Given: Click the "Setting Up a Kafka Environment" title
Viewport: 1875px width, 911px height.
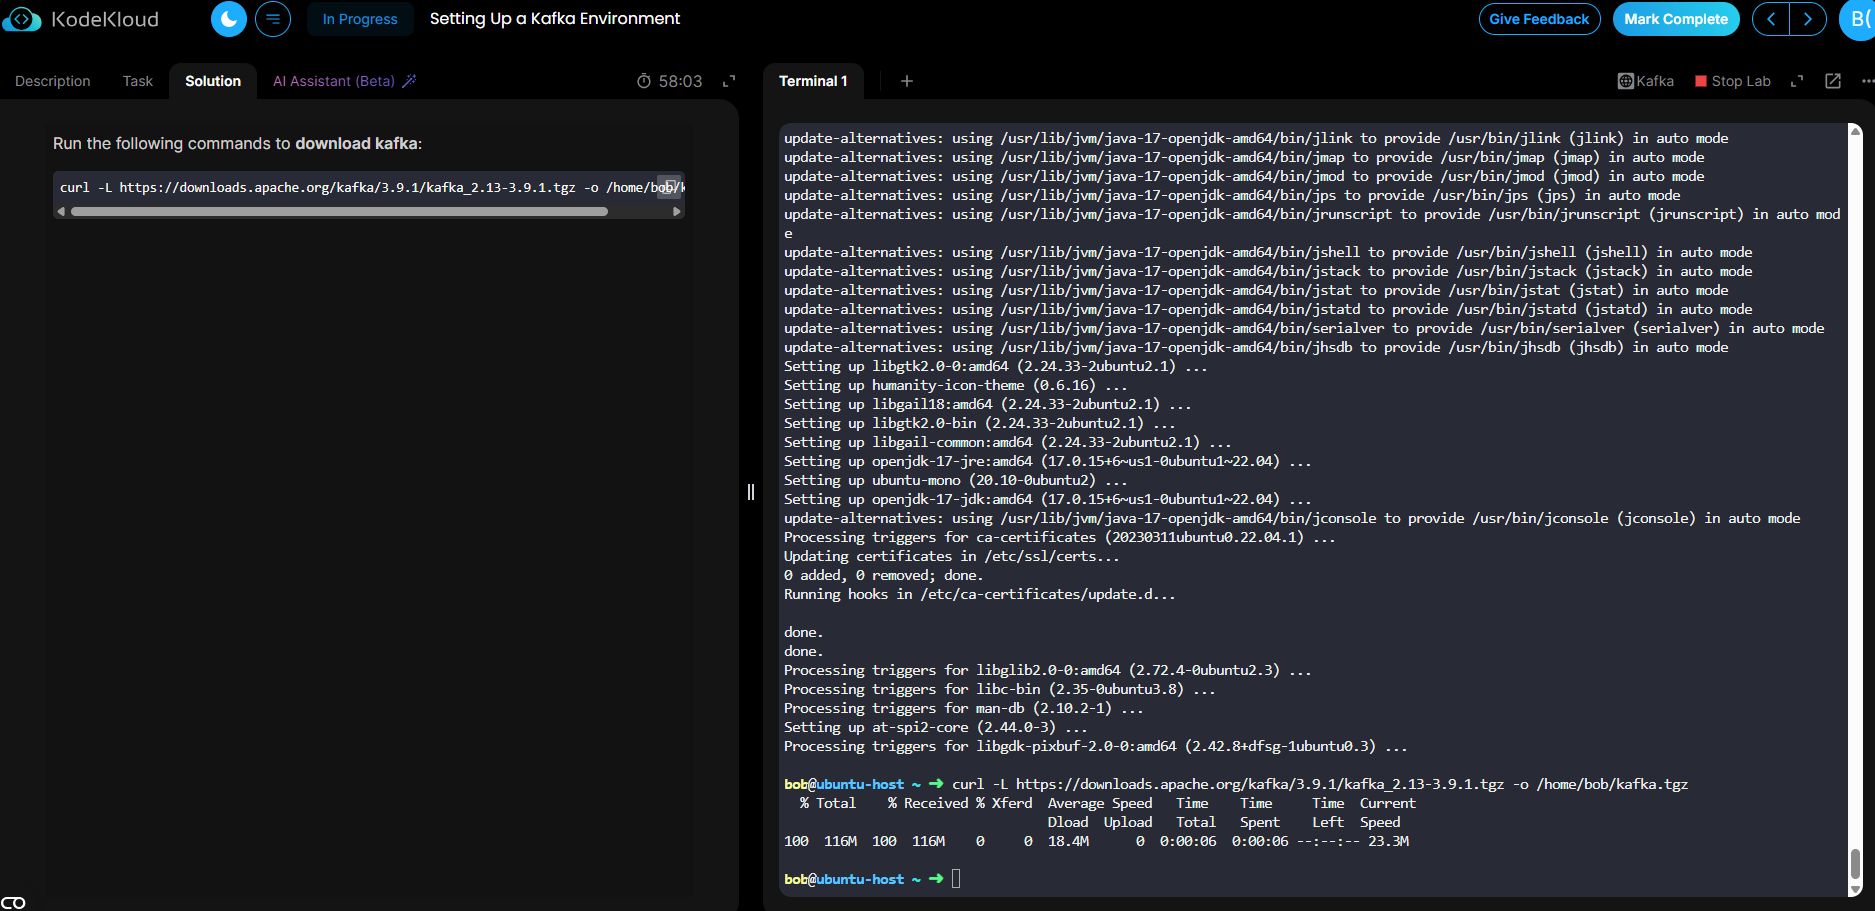Looking at the screenshot, I should click(555, 19).
